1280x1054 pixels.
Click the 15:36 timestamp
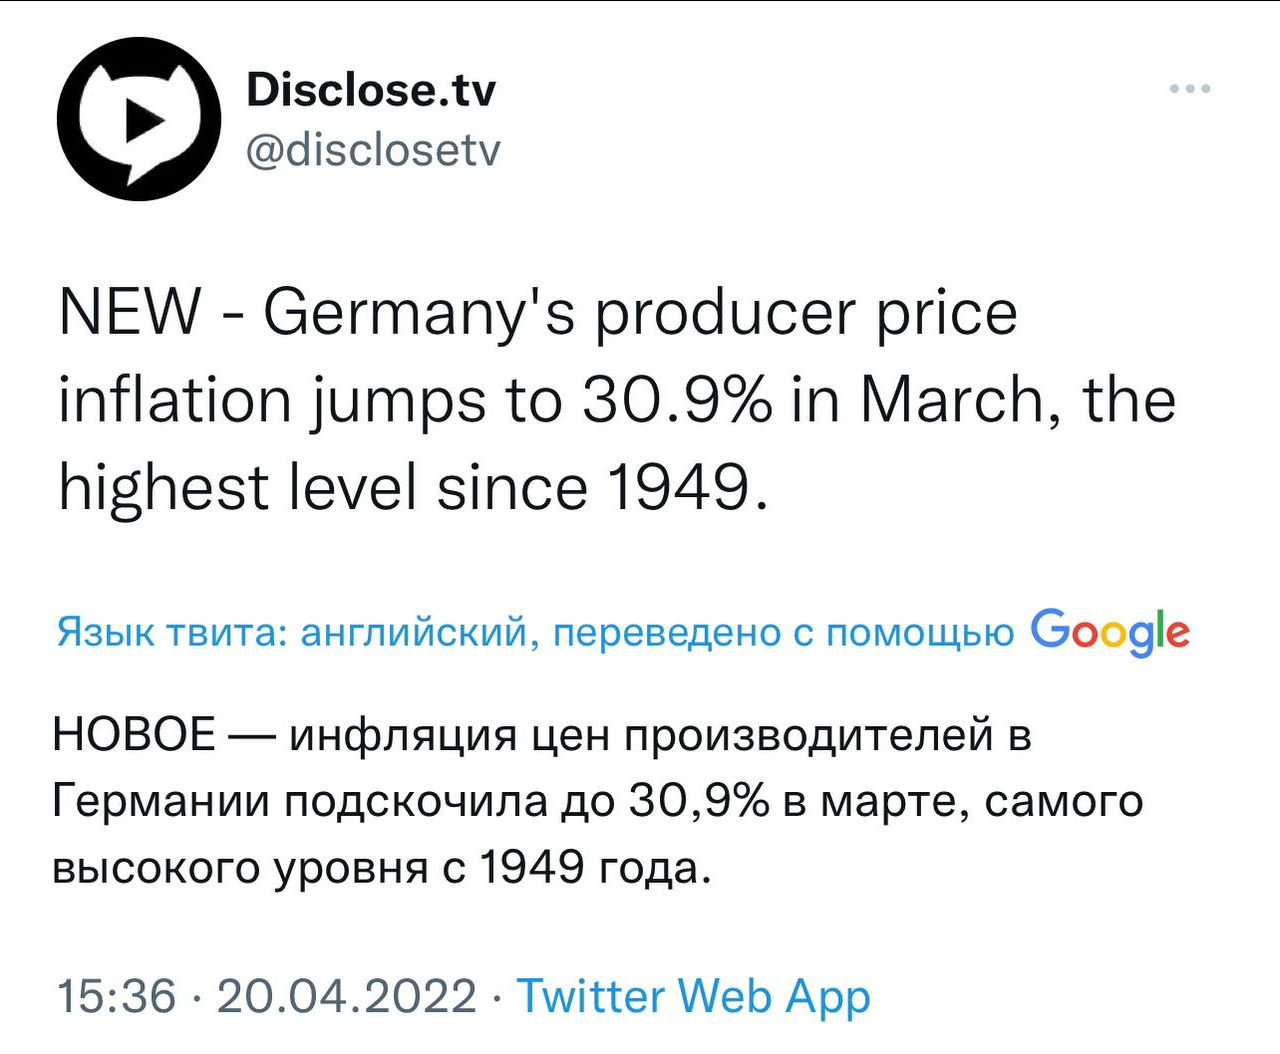117,997
